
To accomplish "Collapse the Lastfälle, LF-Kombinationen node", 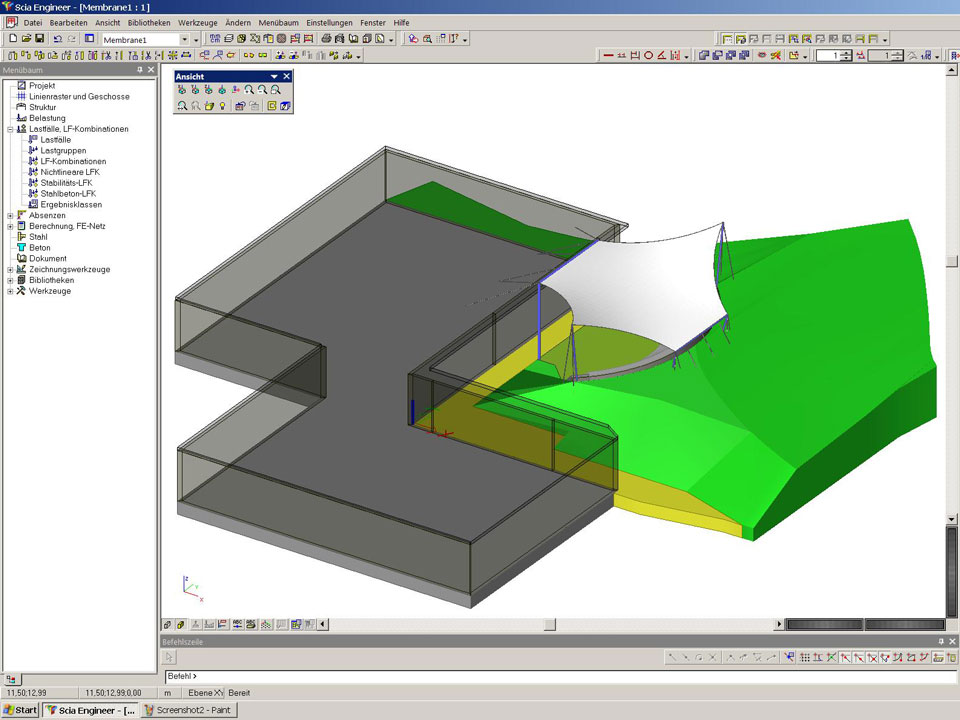I will 10,129.
